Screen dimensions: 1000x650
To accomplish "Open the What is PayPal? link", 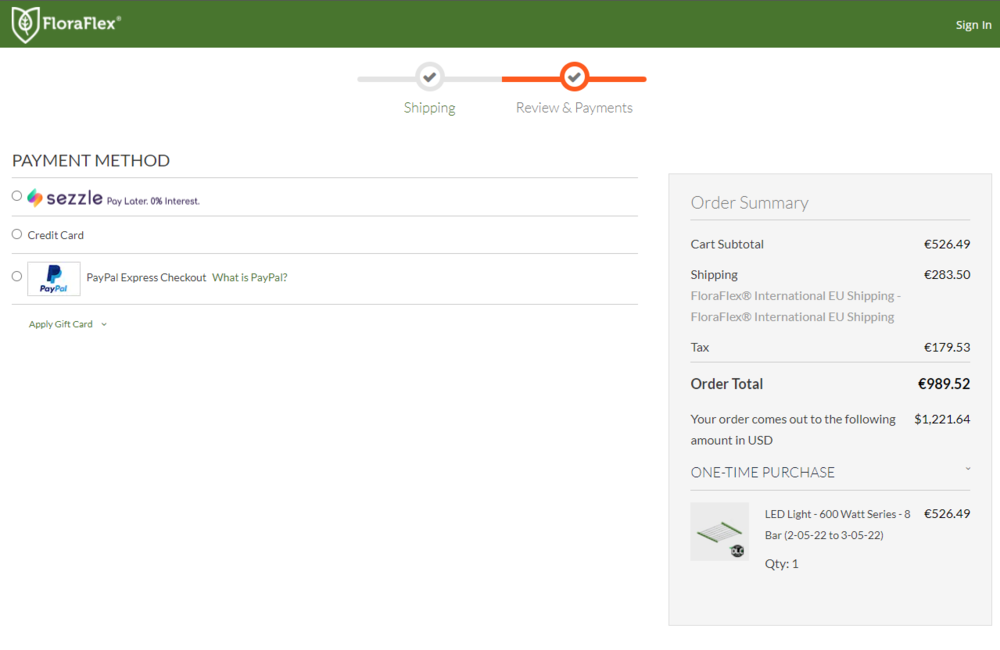I will point(249,277).
